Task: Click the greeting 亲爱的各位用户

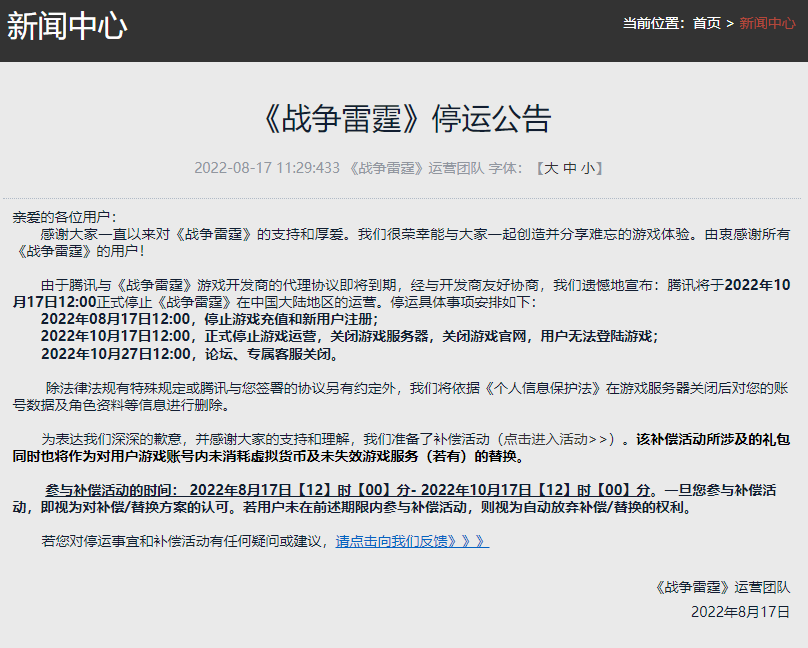Action: pyautogui.click(x=65, y=217)
